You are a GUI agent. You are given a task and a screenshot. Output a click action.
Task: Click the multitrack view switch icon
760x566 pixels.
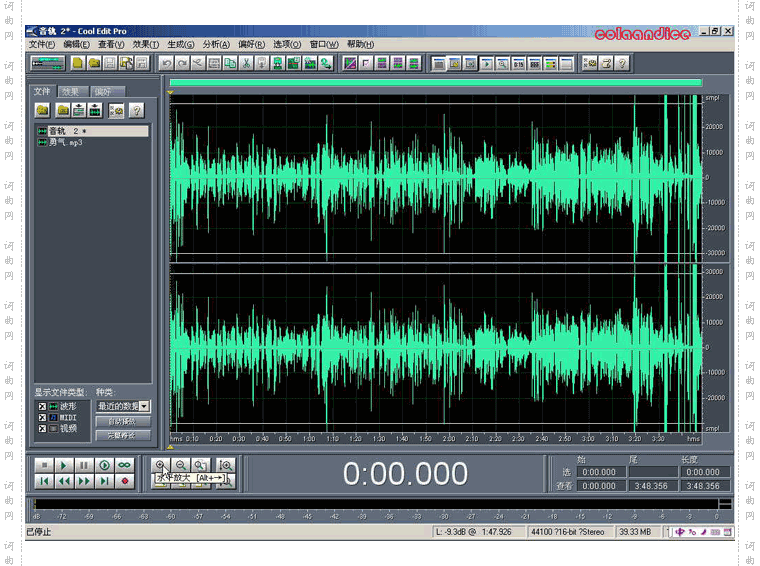tap(48, 63)
